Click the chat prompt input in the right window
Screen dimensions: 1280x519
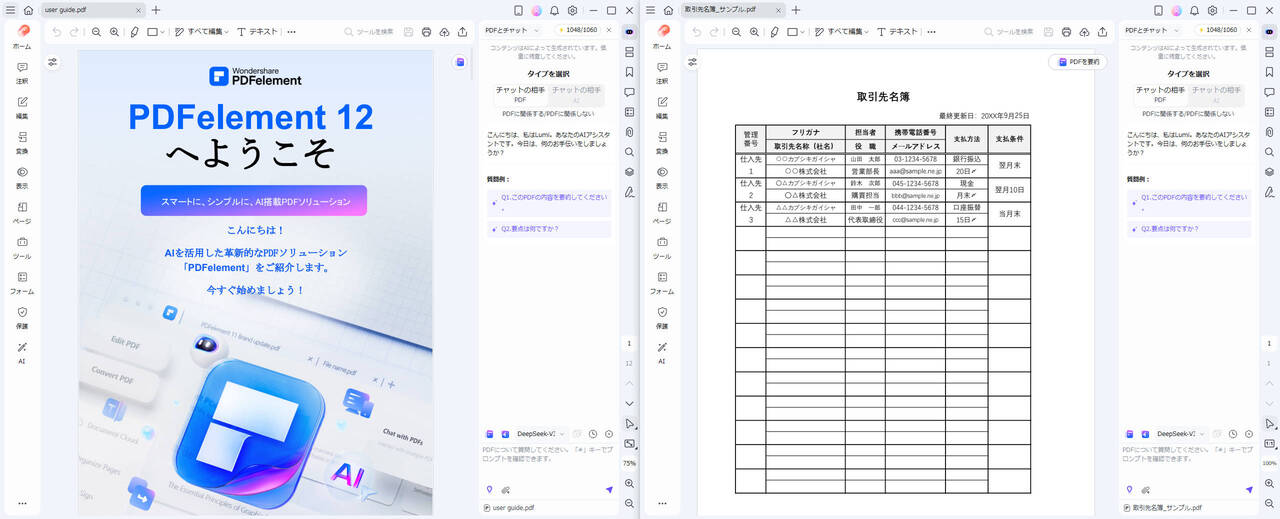pos(1187,462)
